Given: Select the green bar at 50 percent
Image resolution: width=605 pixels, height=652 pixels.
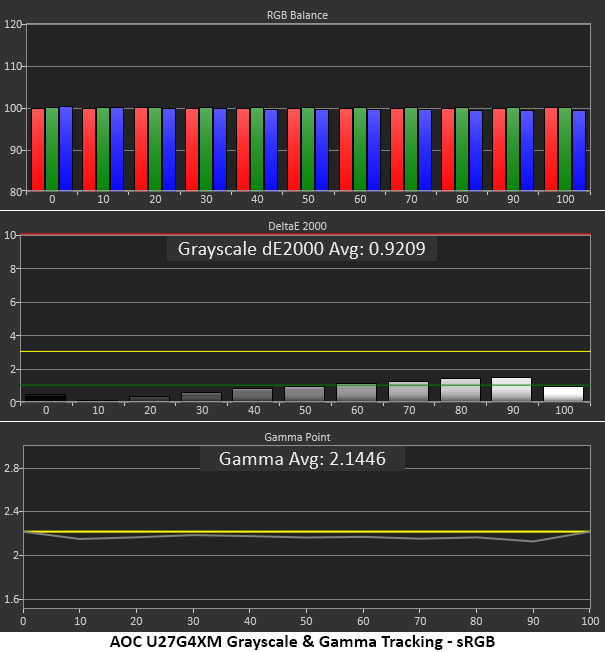Looking at the screenshot, I should [x=308, y=149].
